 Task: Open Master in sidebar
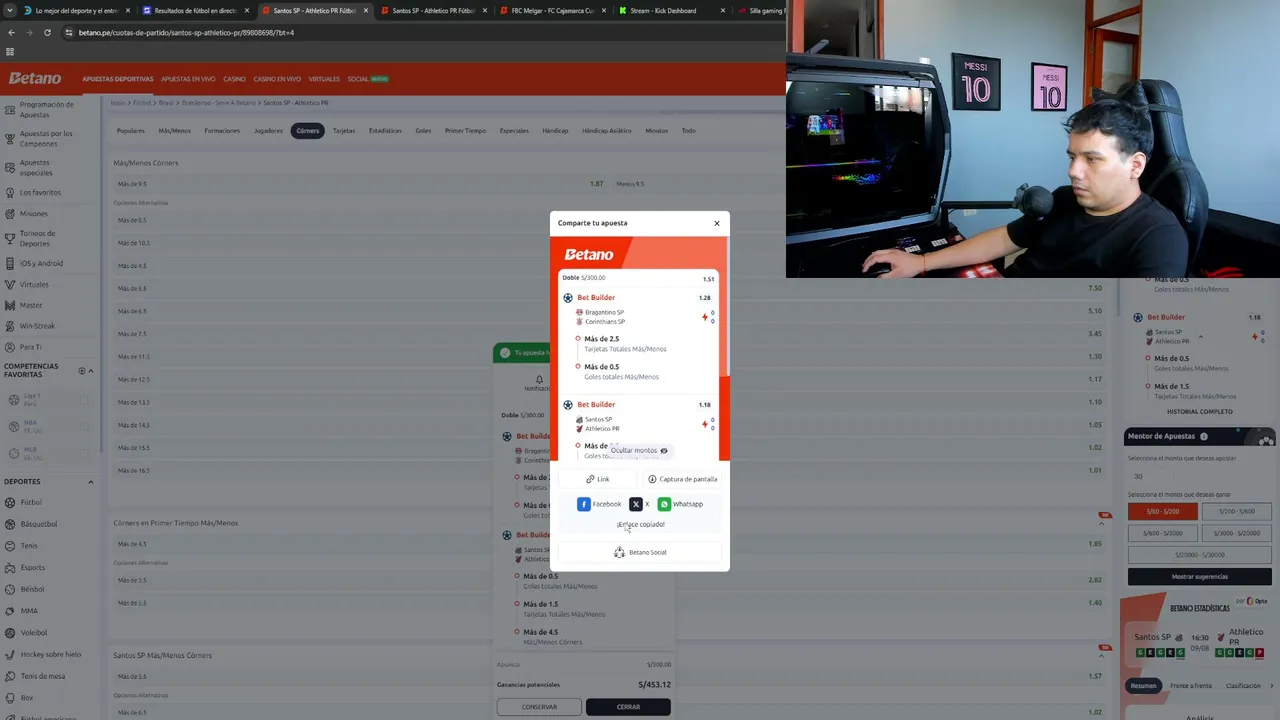pyautogui.click(x=31, y=305)
